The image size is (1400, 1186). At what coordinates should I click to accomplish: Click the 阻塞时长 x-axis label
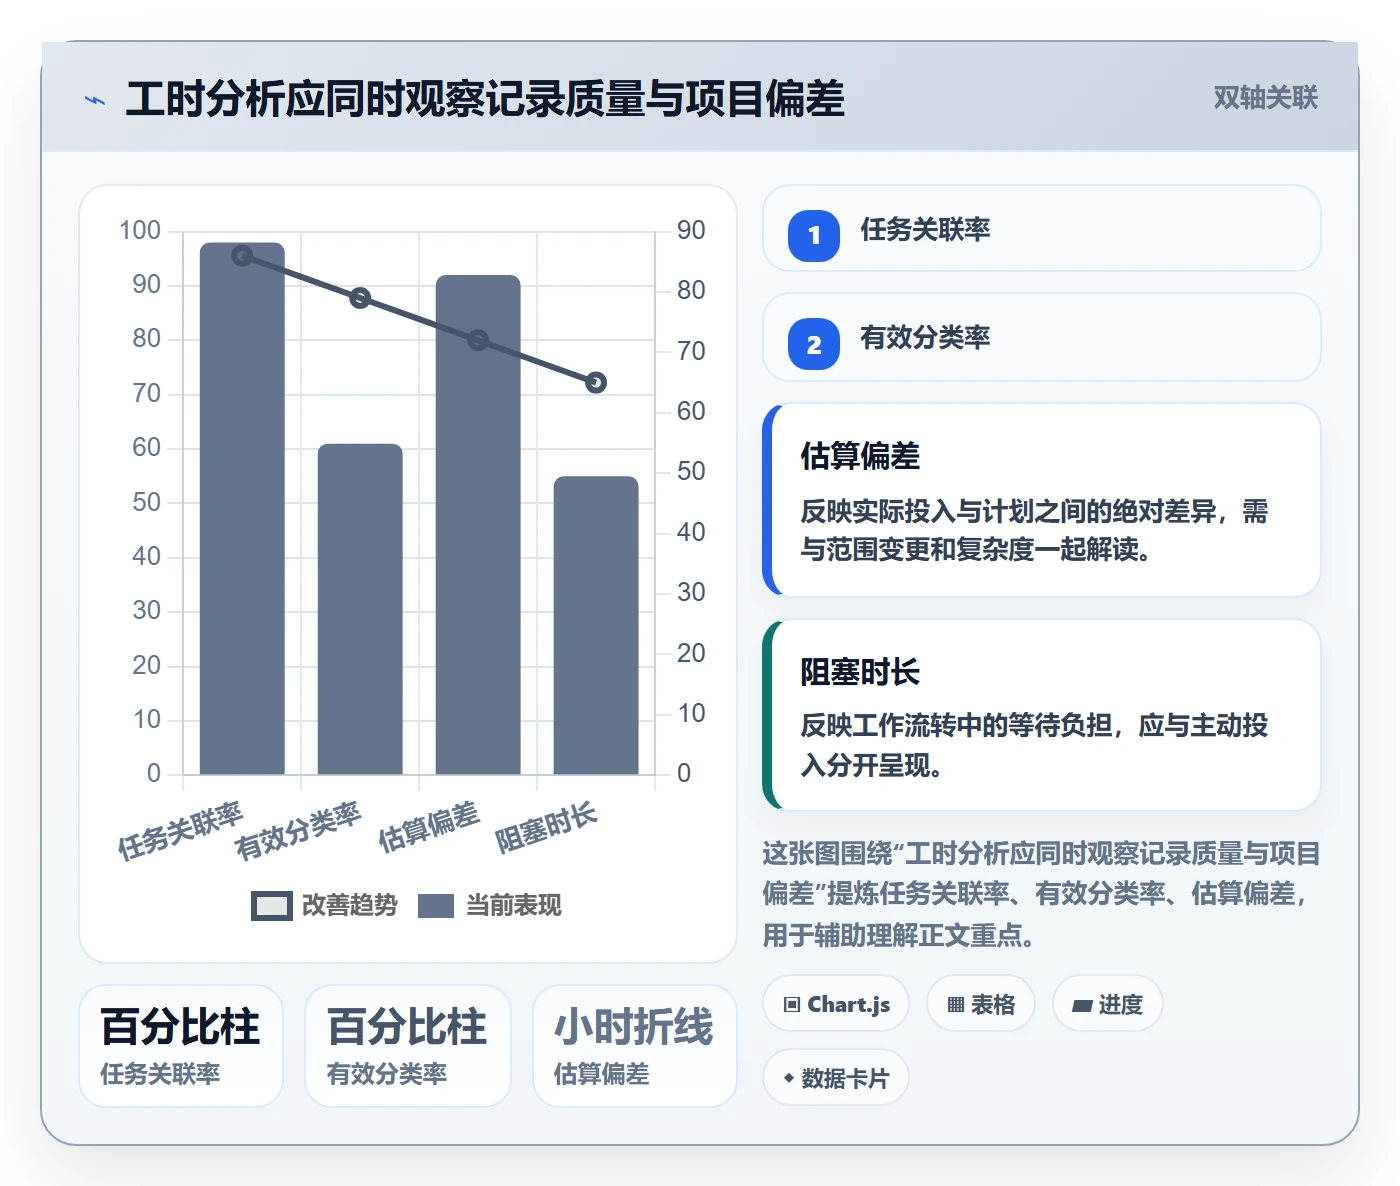(546, 828)
